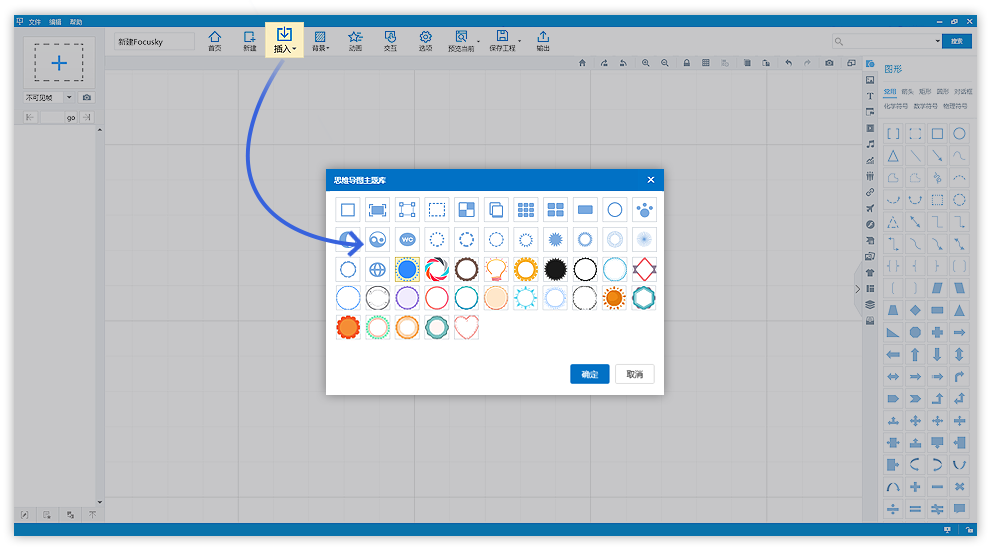
Task: Click the 输出 export icon
Action: coord(543,40)
